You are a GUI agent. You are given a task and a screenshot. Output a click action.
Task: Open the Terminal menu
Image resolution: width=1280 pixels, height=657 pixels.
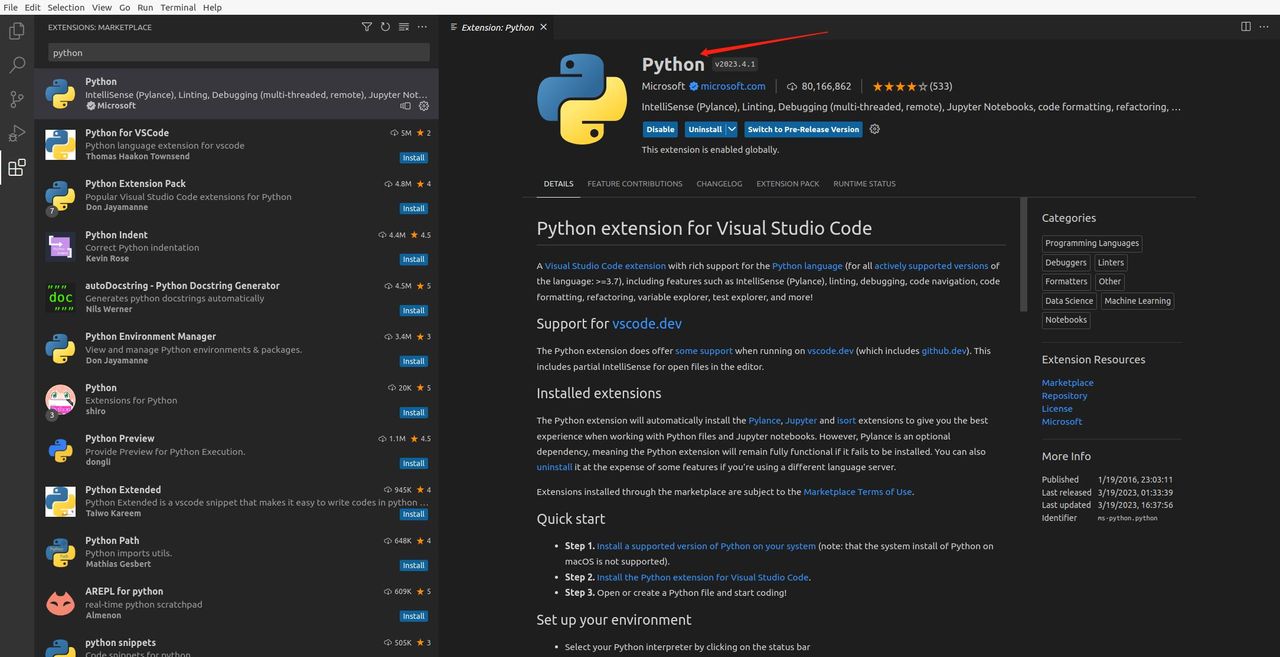[178, 7]
